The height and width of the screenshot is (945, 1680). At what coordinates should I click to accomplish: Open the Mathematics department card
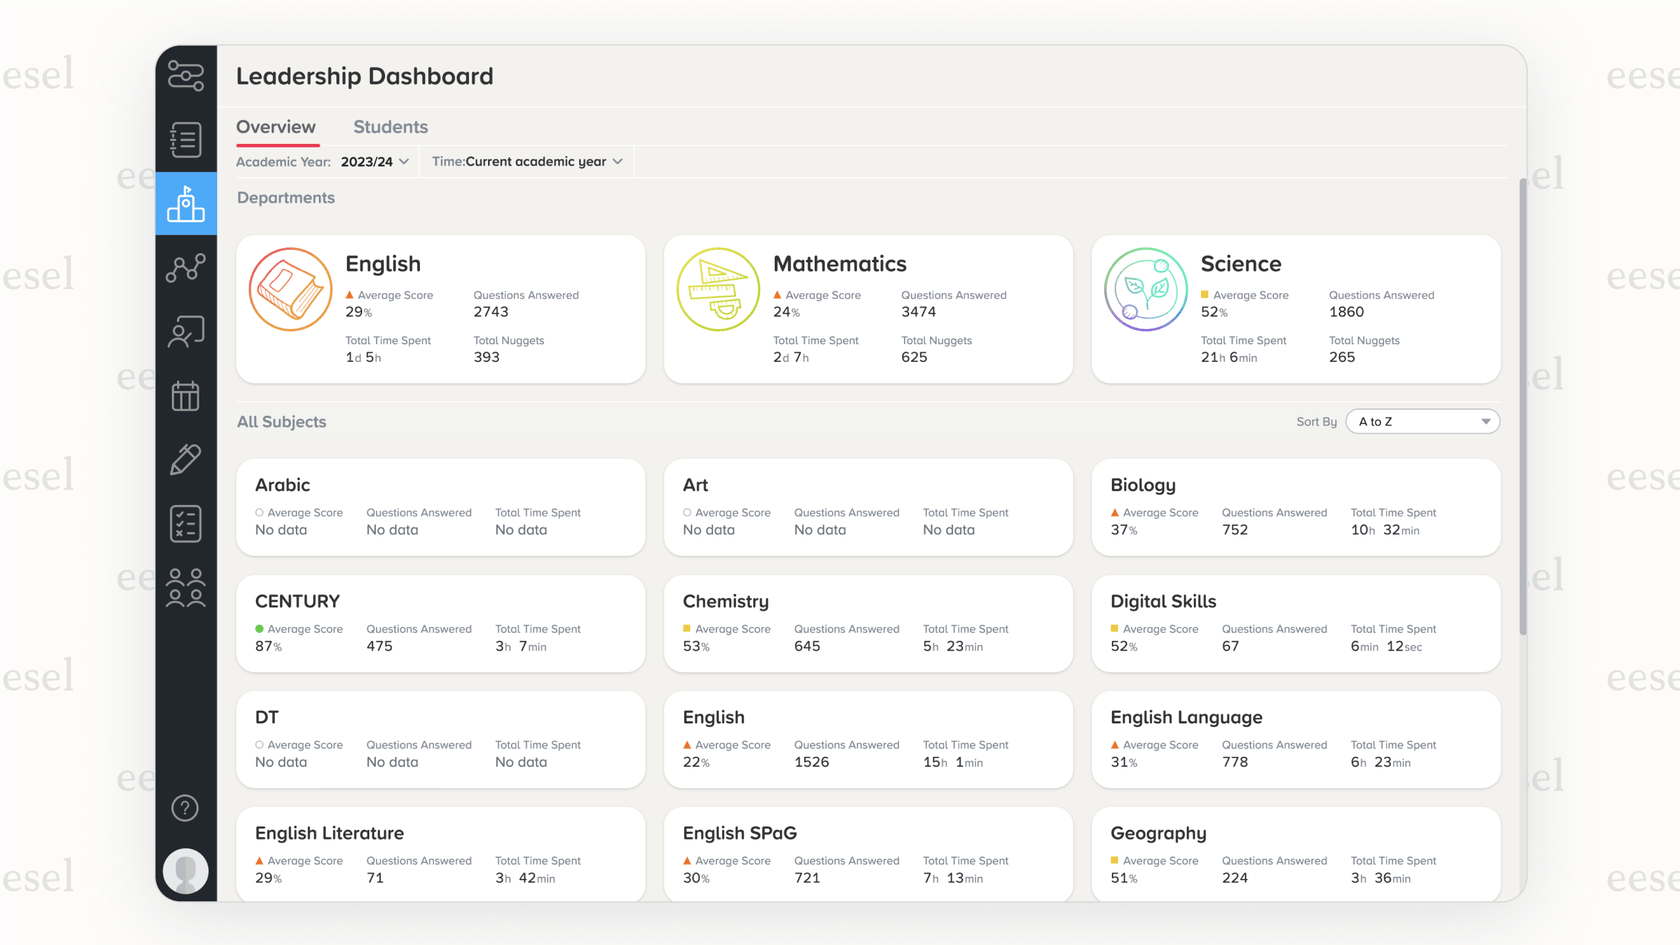tap(868, 309)
